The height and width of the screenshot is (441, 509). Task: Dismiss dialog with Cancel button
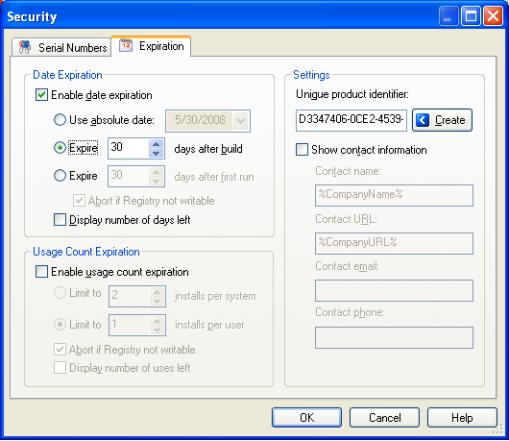385,417
